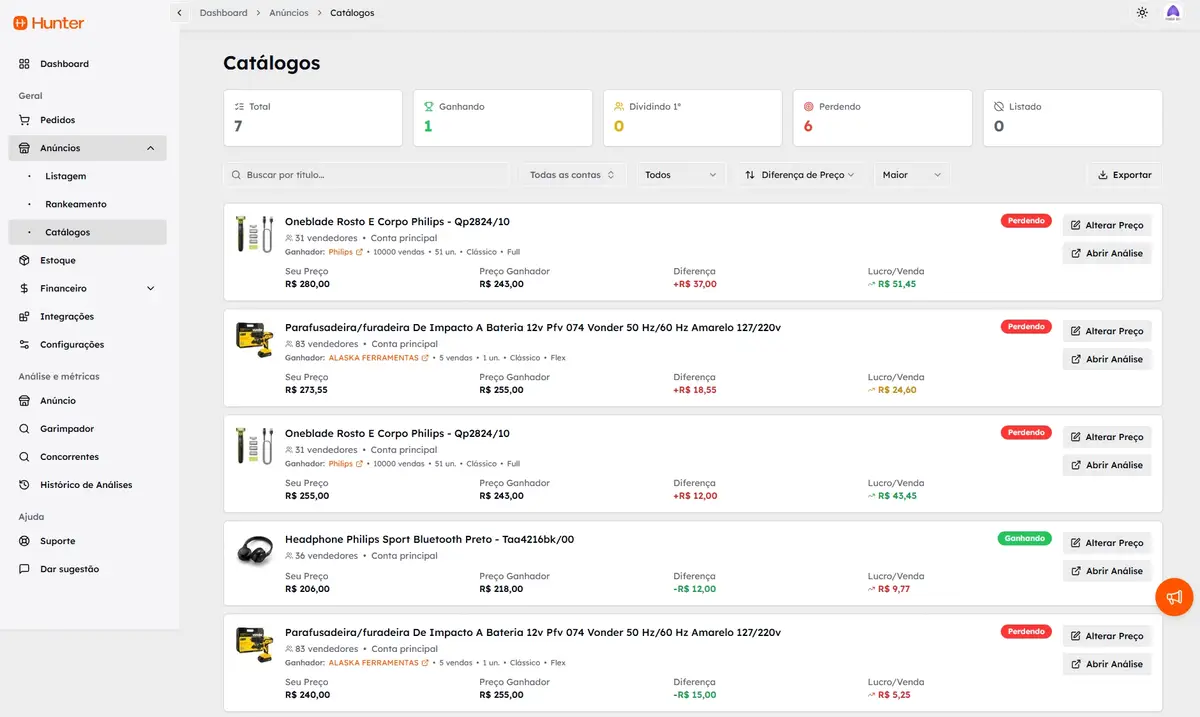Open the Diferença de Preço sort dropdown
This screenshot has width=1200, height=717.
(799, 175)
